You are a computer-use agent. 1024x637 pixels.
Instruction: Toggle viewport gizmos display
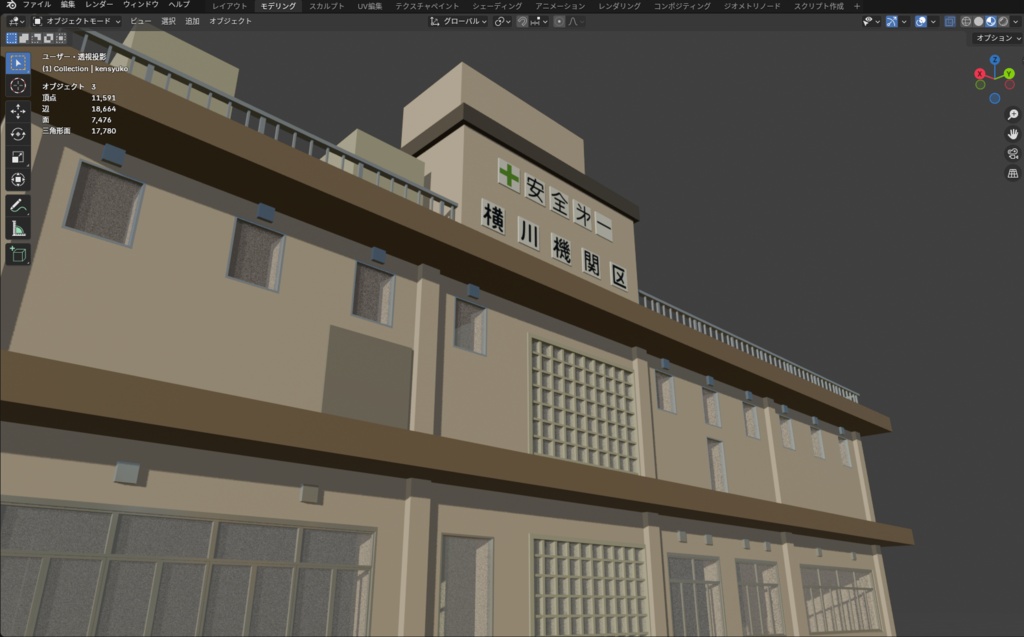tap(891, 22)
